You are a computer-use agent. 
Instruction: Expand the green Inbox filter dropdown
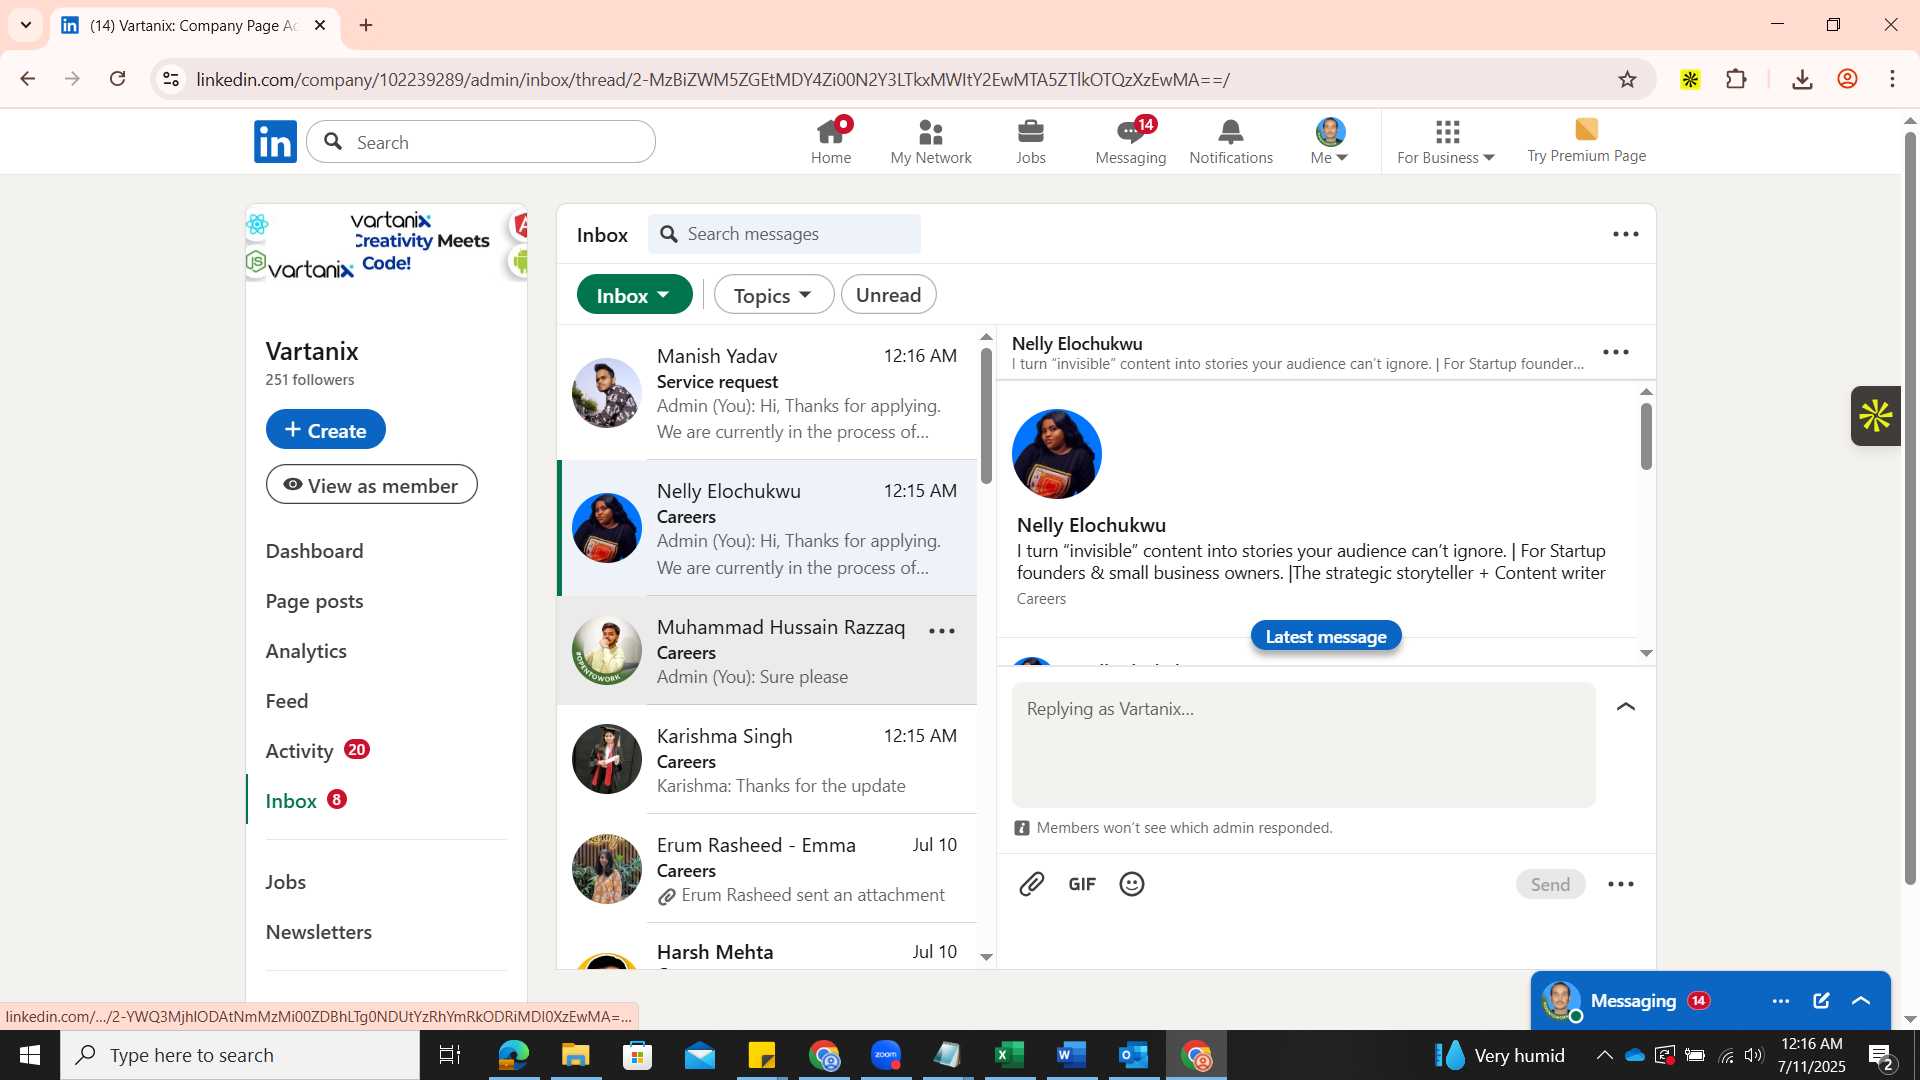tap(635, 295)
